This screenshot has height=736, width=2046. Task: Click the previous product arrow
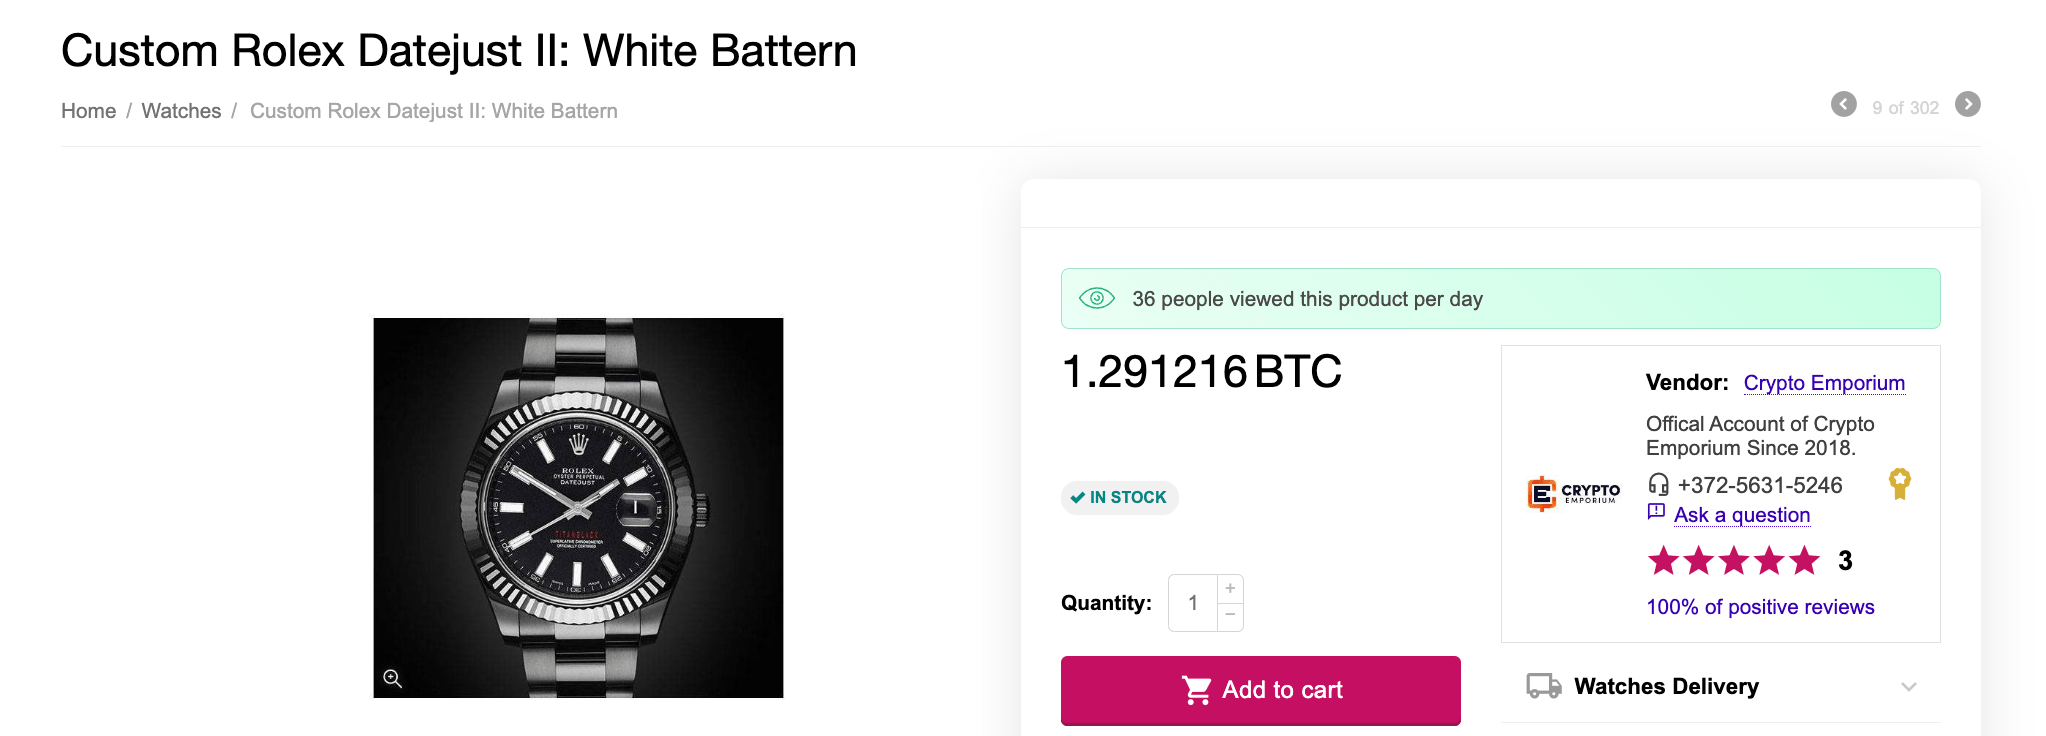(x=1845, y=105)
